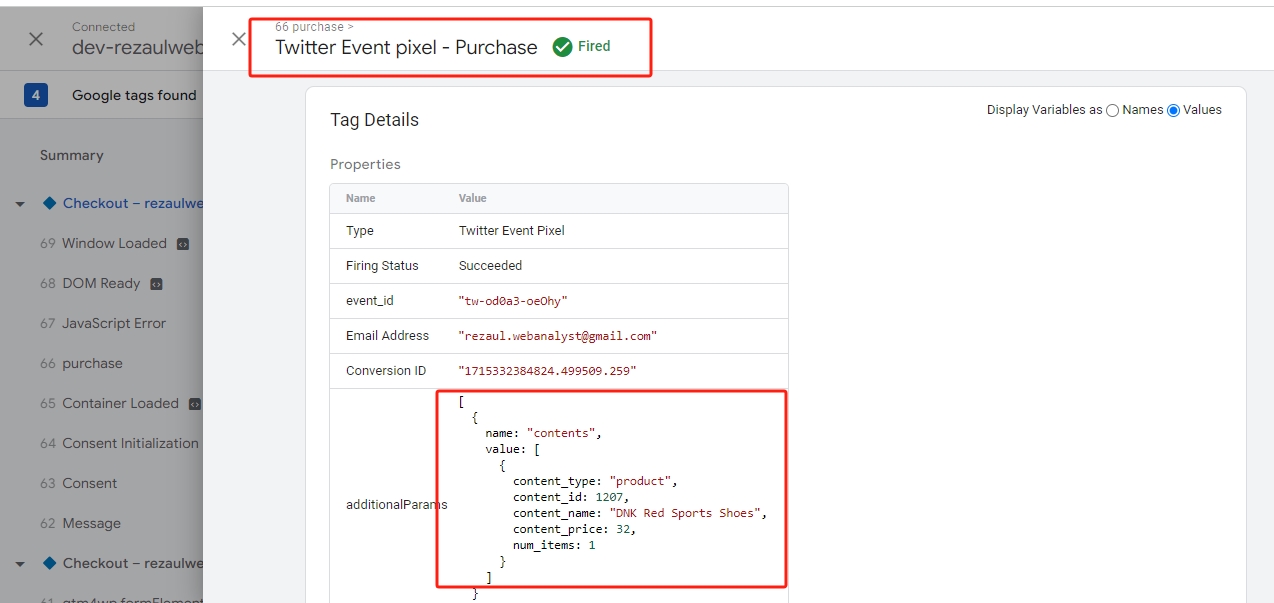Click the email value rezaul.webanalyst@gmail.com
The width and height of the screenshot is (1274, 603).
pos(558,336)
